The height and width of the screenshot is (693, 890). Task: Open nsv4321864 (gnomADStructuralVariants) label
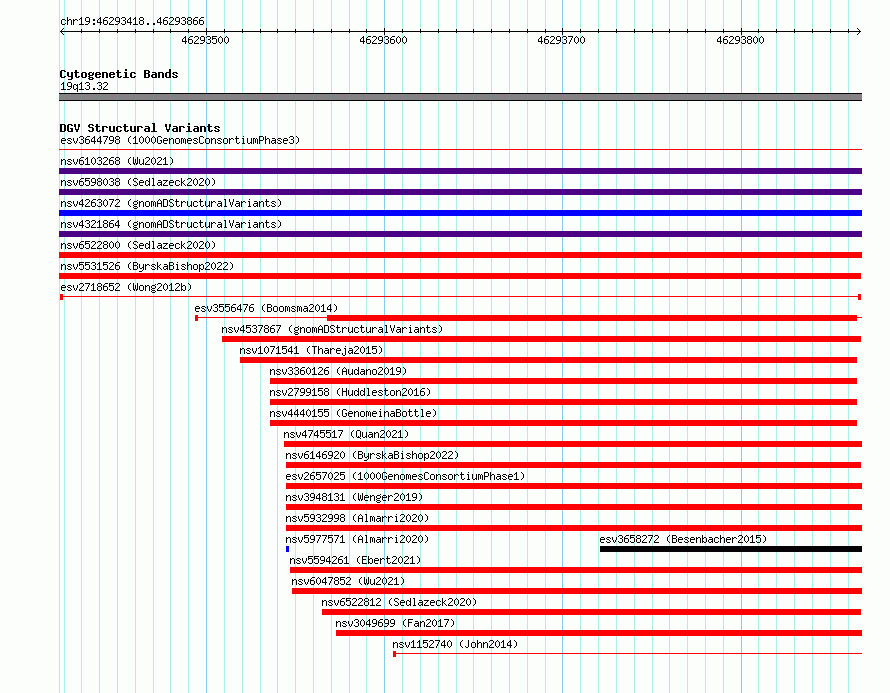tap(171, 224)
